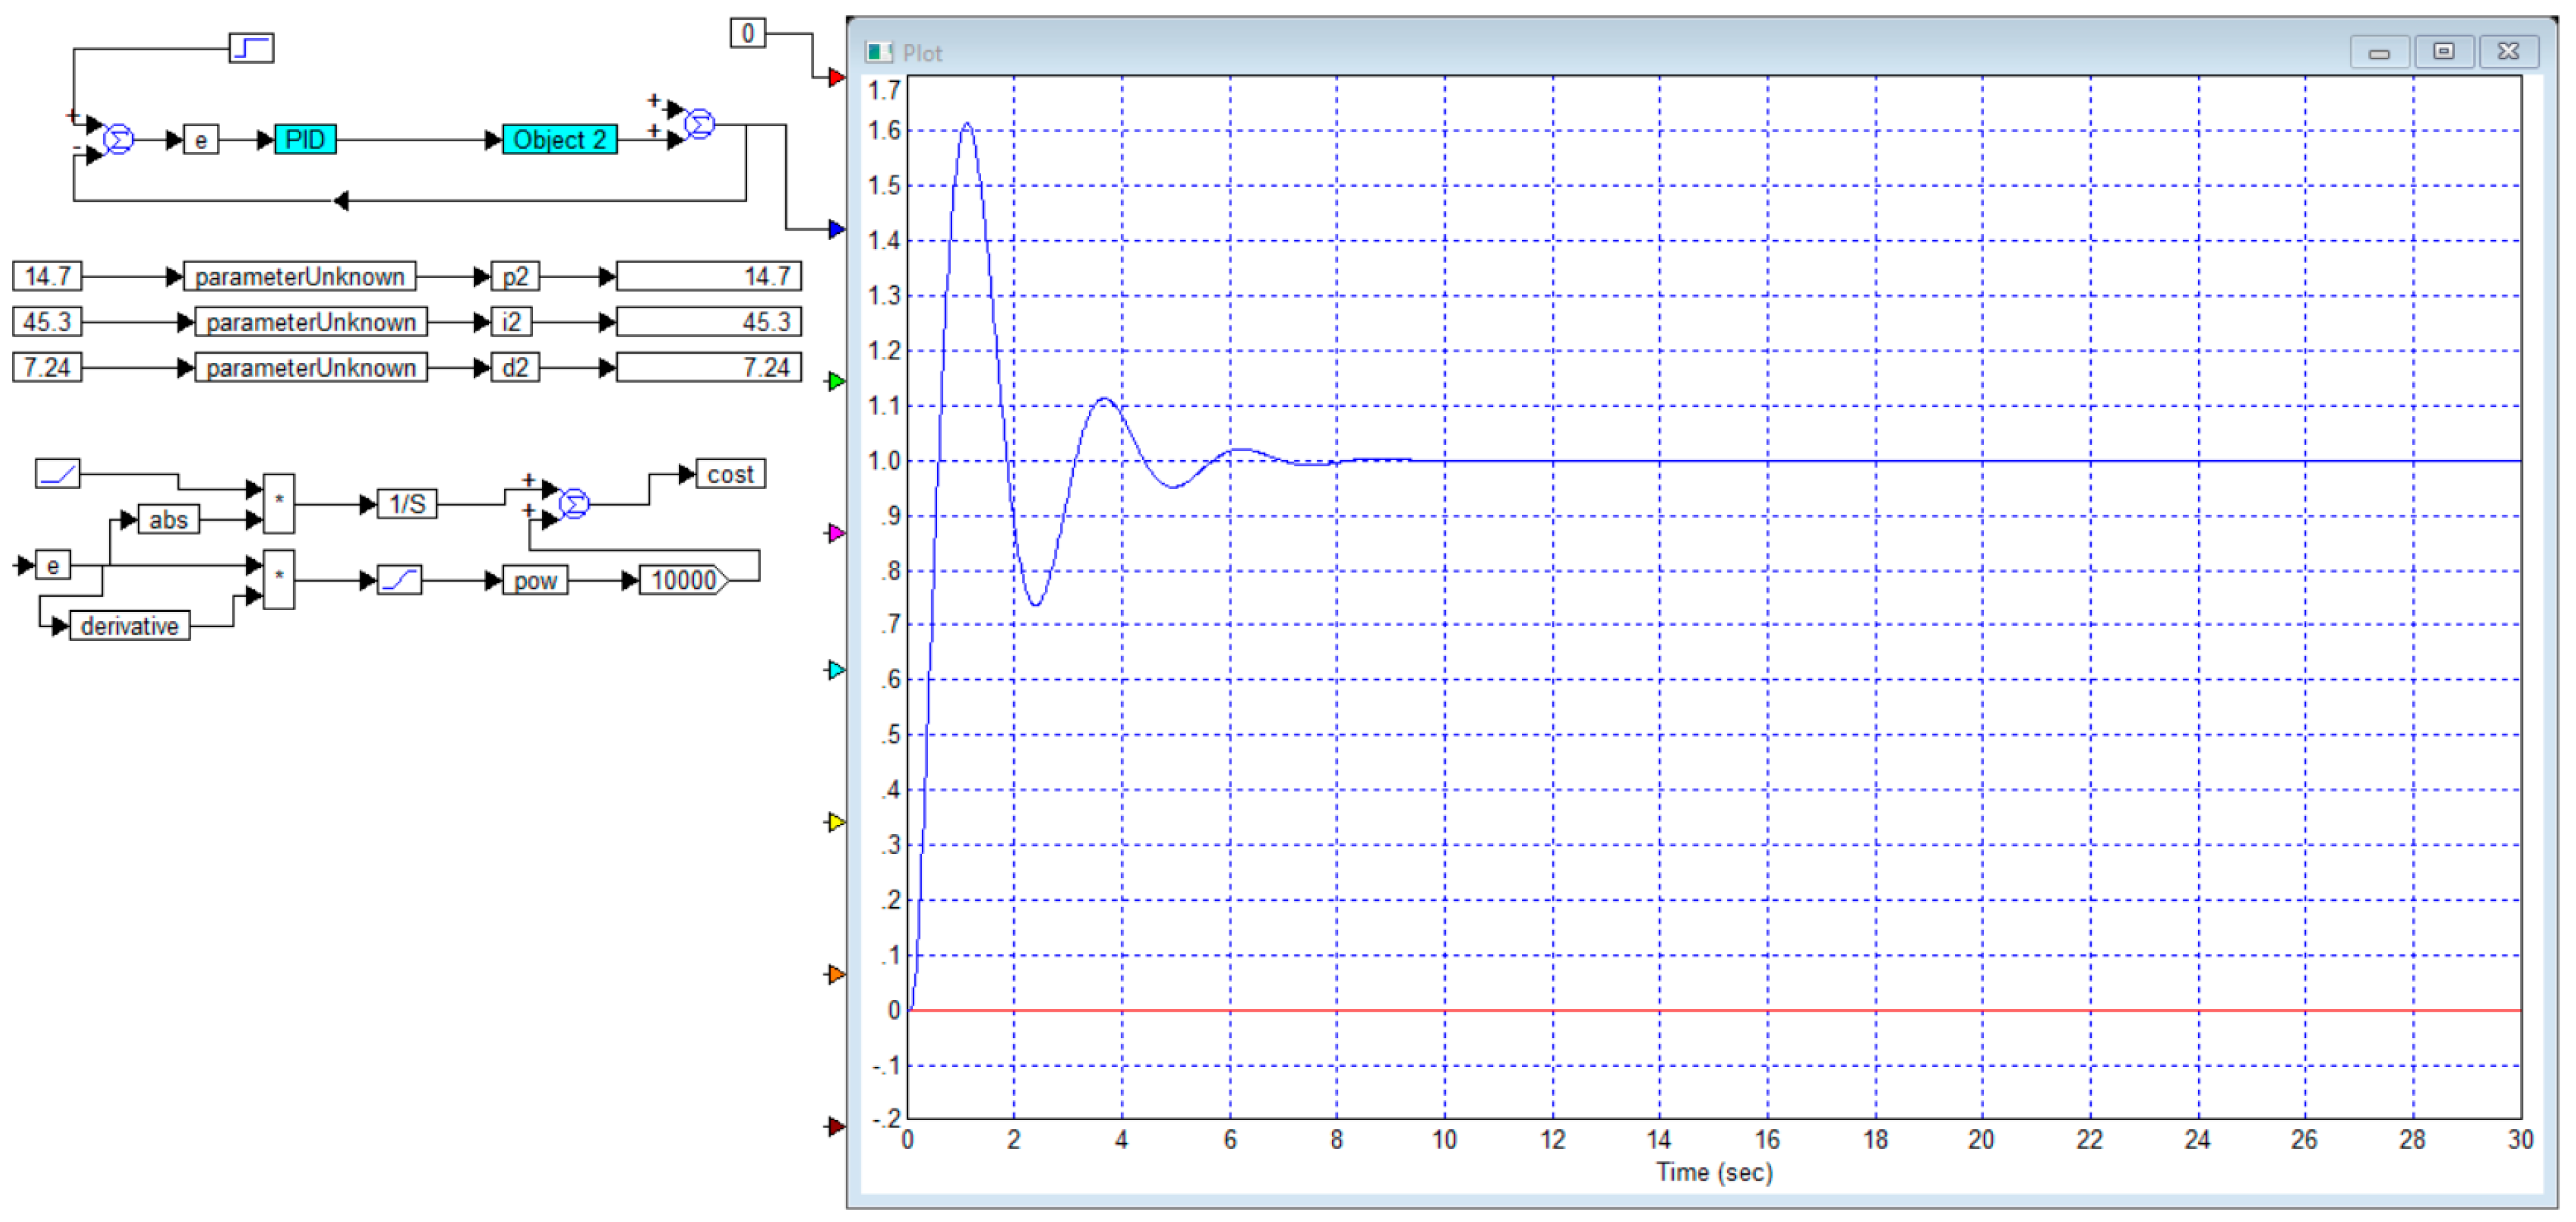Select the cost variable block
The height and width of the screenshot is (1222, 2576).
point(730,474)
